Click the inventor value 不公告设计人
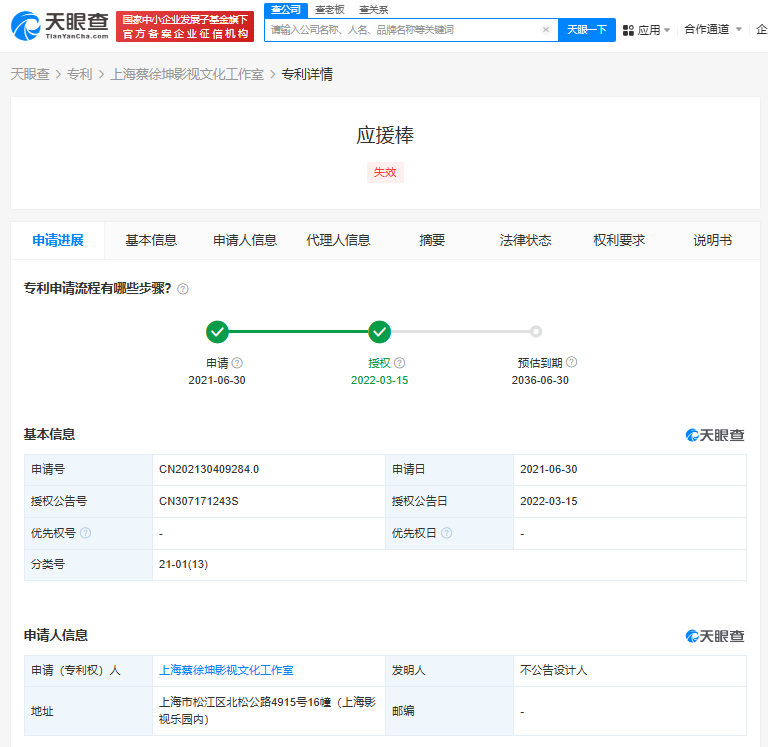Image resolution: width=768 pixels, height=747 pixels. tap(553, 670)
